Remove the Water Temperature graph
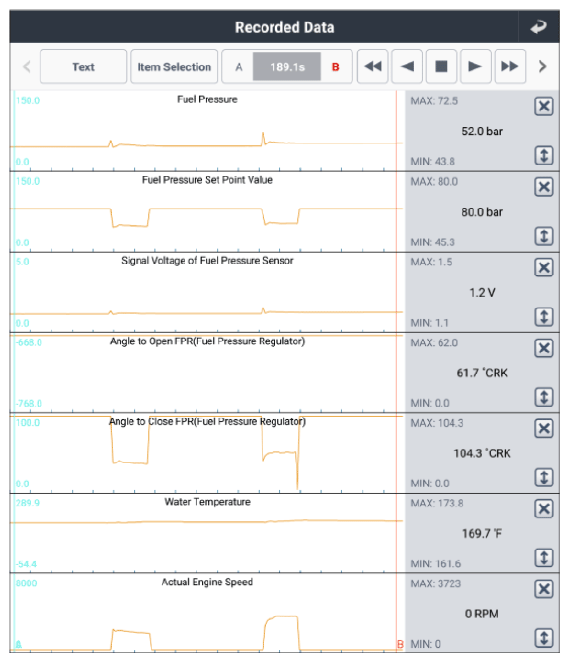 point(544,509)
